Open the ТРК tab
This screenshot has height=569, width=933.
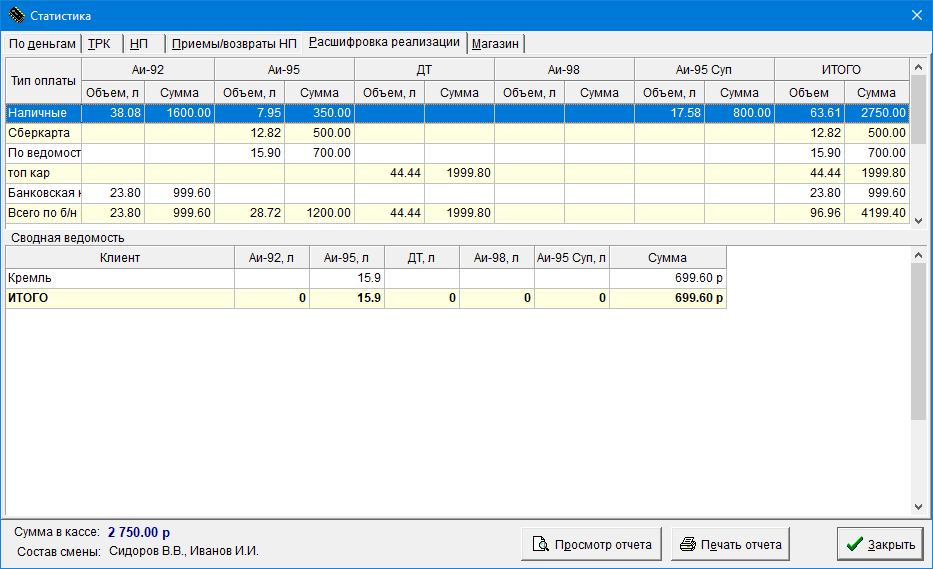click(99, 44)
